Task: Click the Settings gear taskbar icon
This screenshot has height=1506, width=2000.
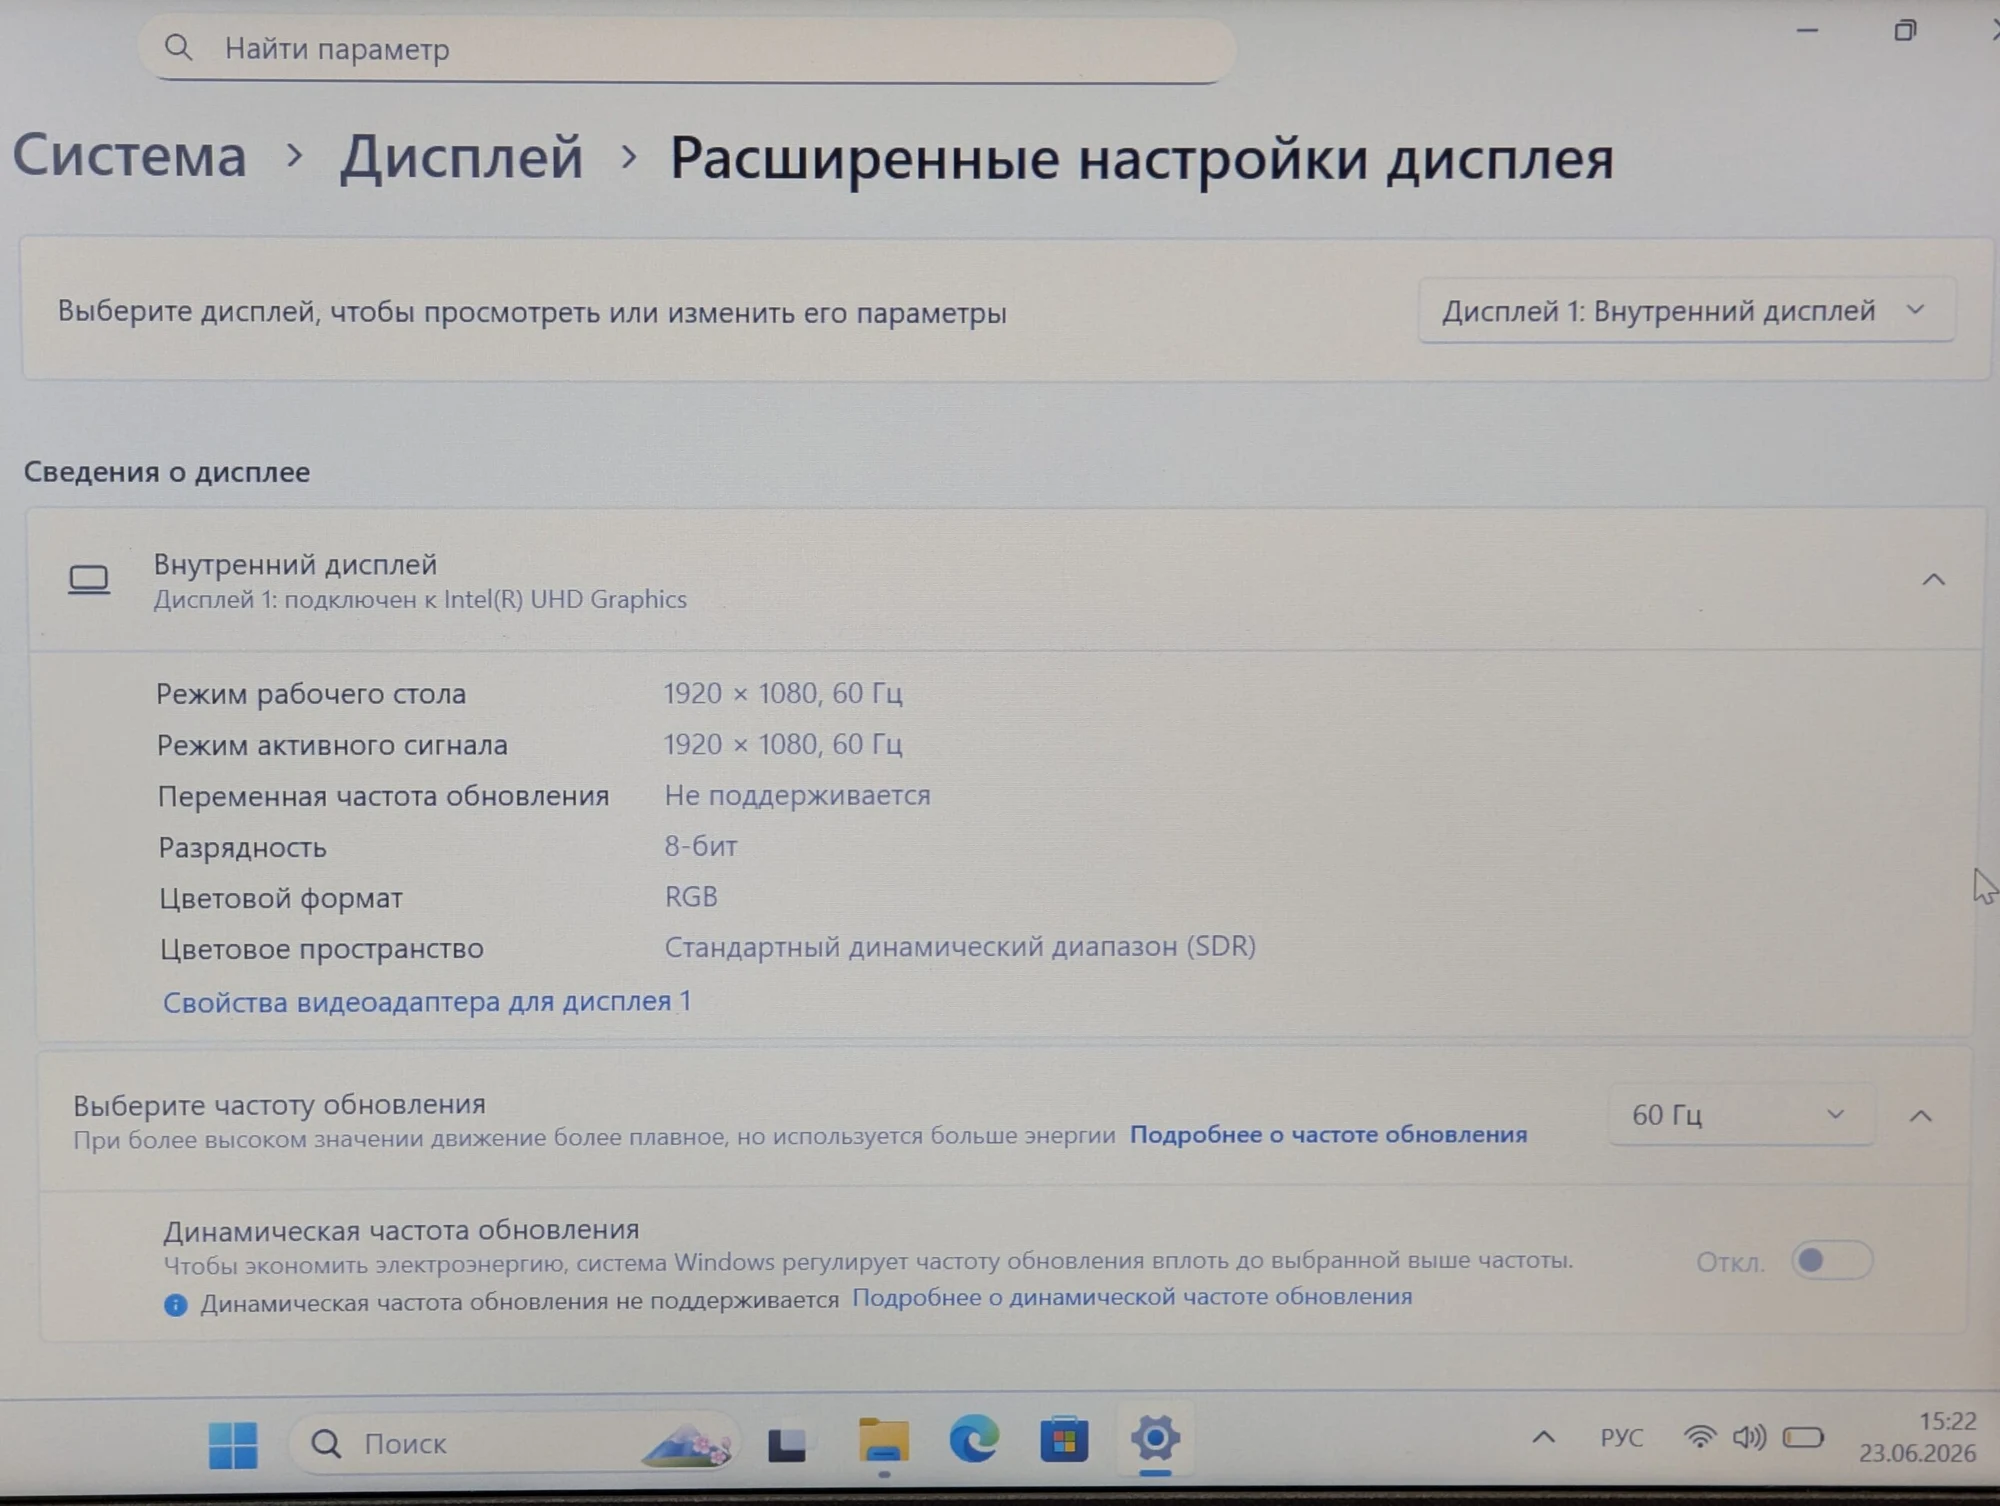Action: coord(1155,1439)
